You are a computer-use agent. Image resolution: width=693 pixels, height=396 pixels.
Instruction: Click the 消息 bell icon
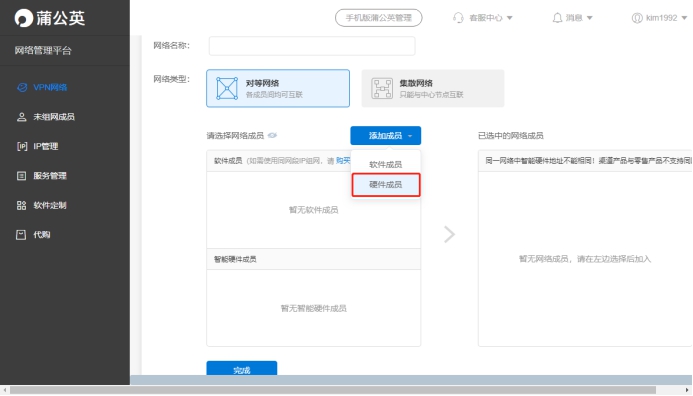click(x=557, y=18)
